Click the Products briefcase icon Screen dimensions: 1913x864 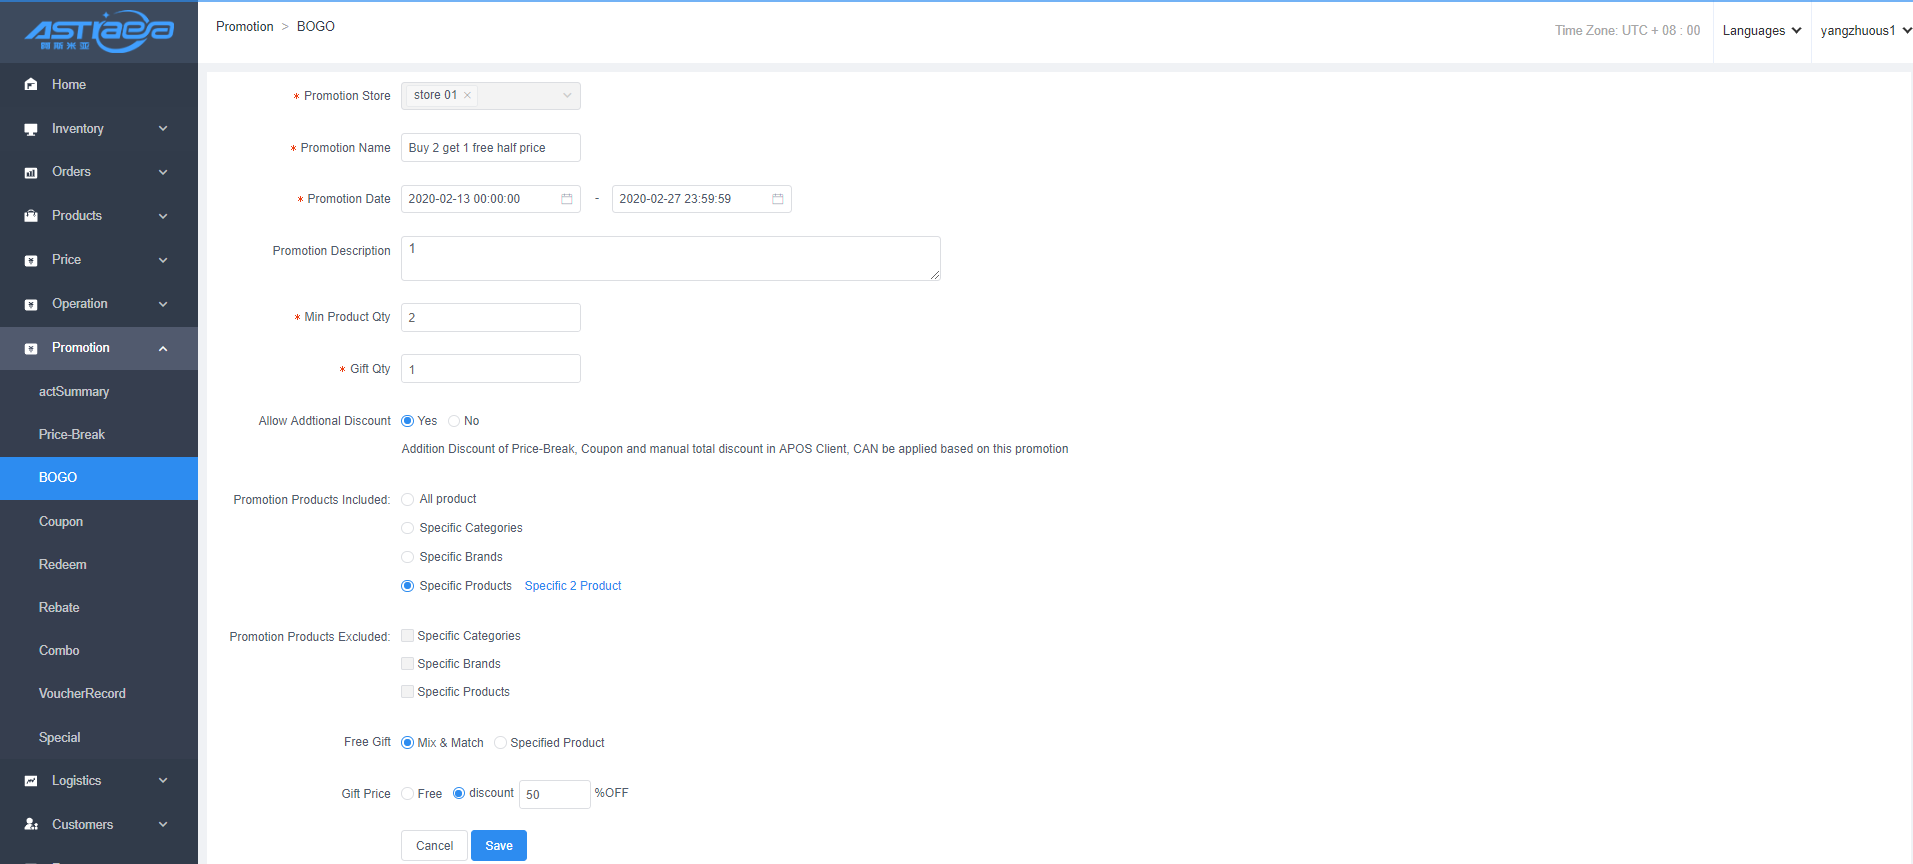click(x=31, y=216)
